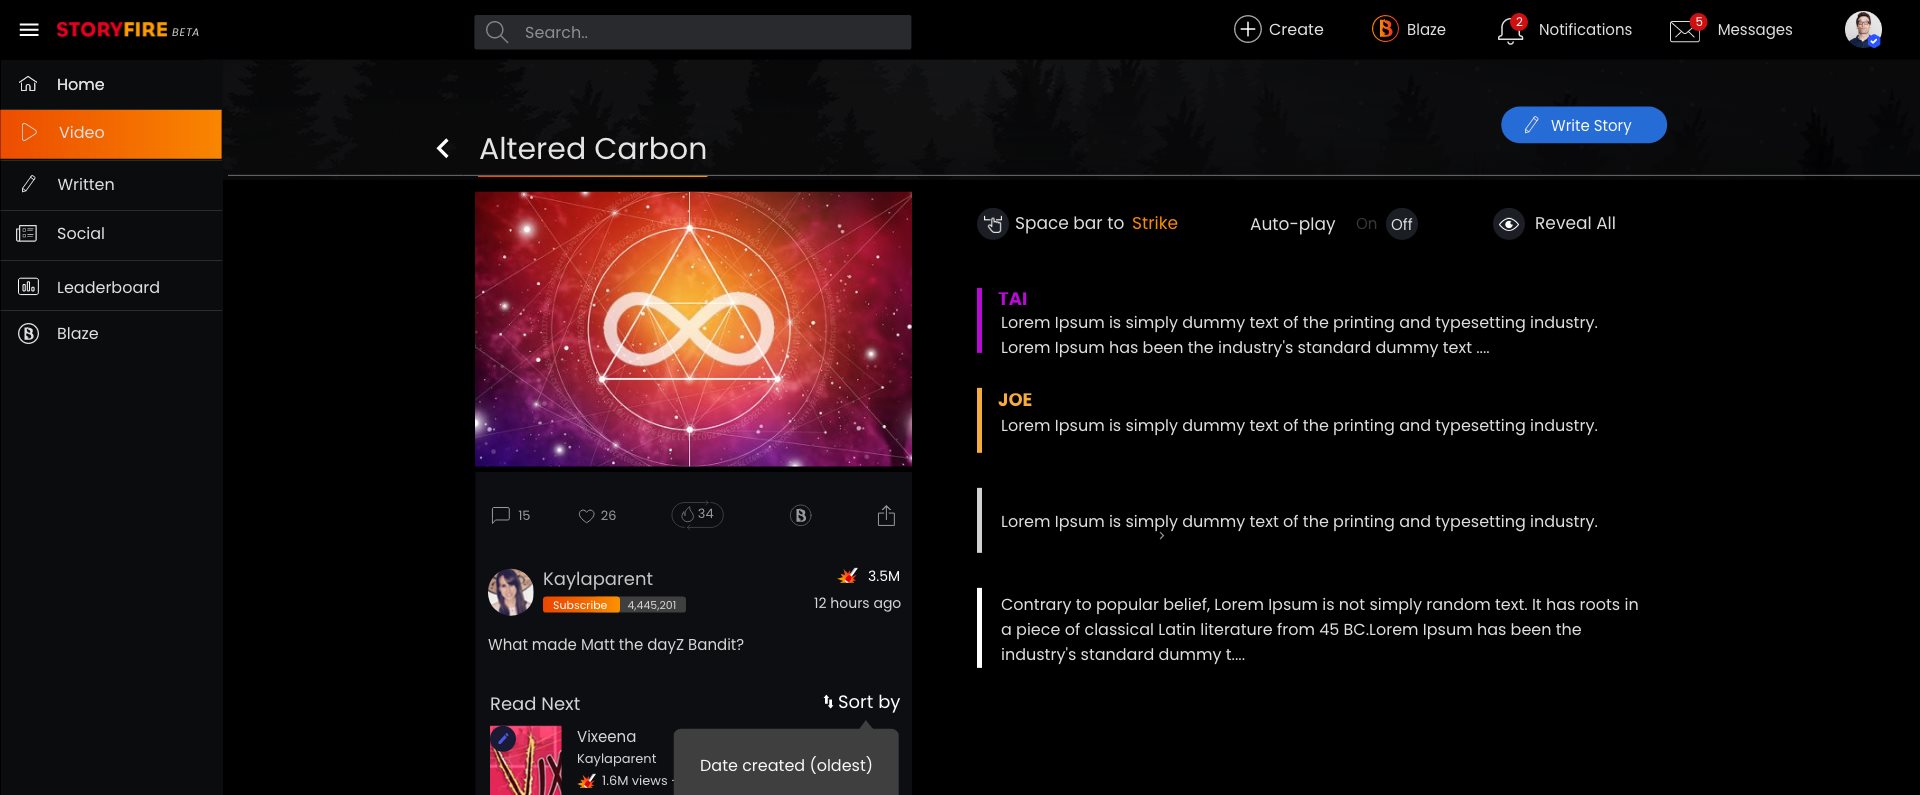Open Leaderboard in the sidebar
This screenshot has width=1920, height=795.
pos(111,287)
